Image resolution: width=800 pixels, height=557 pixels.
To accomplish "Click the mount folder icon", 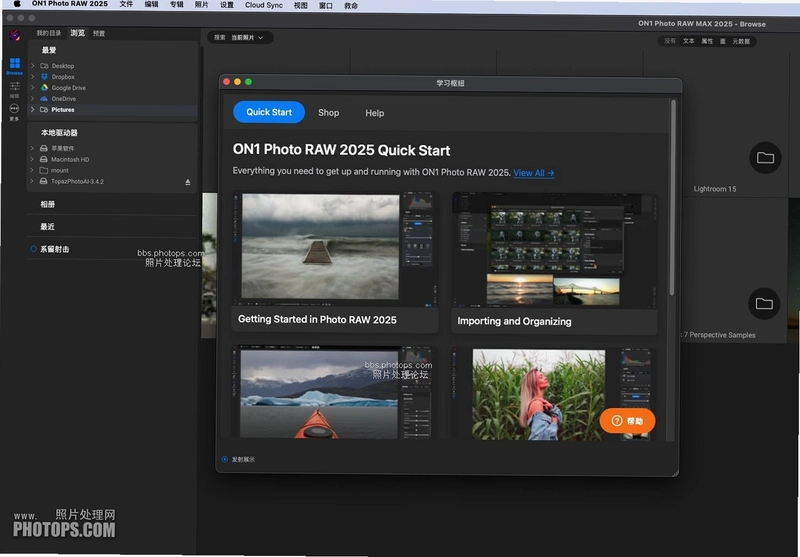I will [x=44, y=170].
